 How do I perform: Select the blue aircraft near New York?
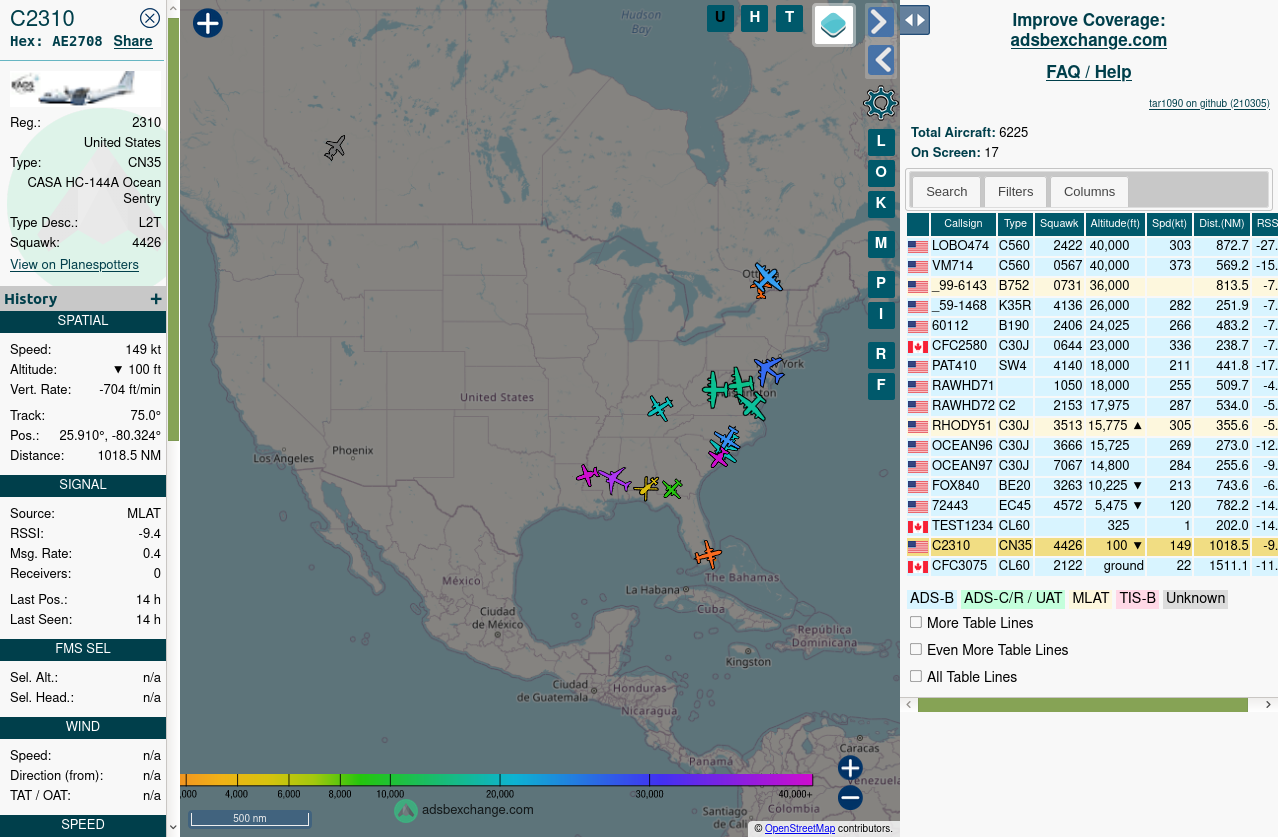click(768, 371)
